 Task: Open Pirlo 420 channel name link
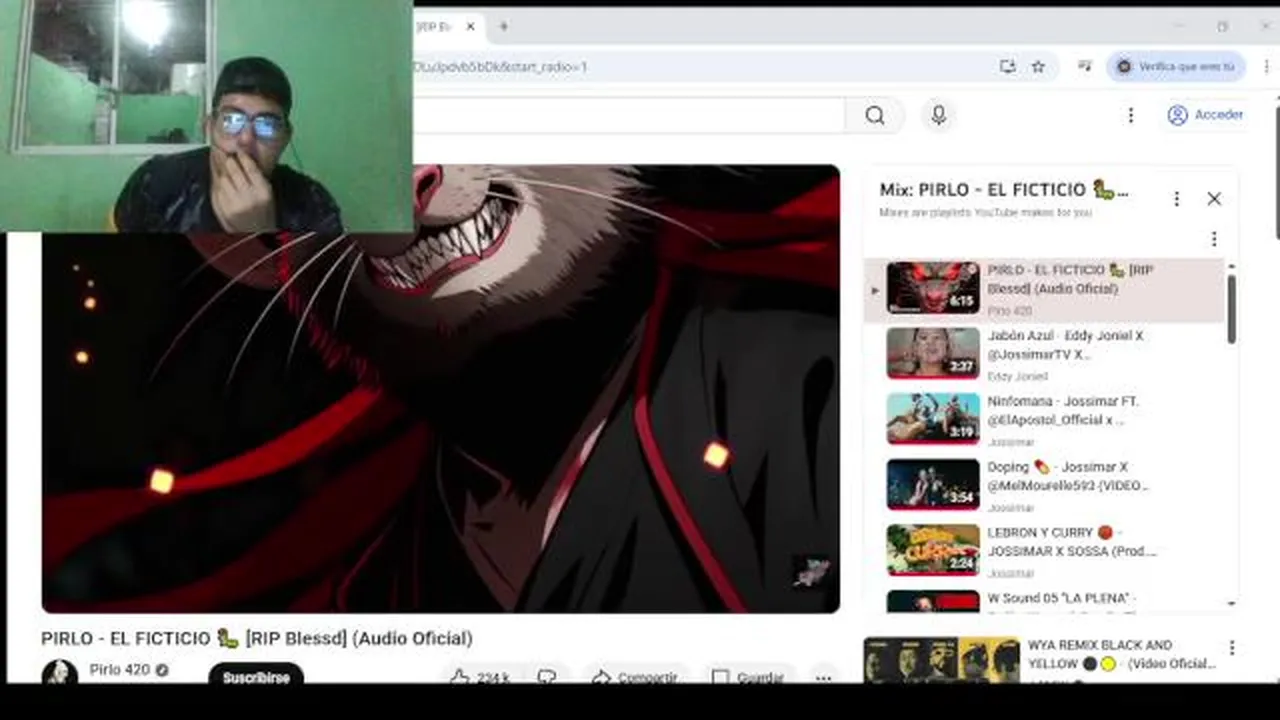pyautogui.click(x=120, y=670)
